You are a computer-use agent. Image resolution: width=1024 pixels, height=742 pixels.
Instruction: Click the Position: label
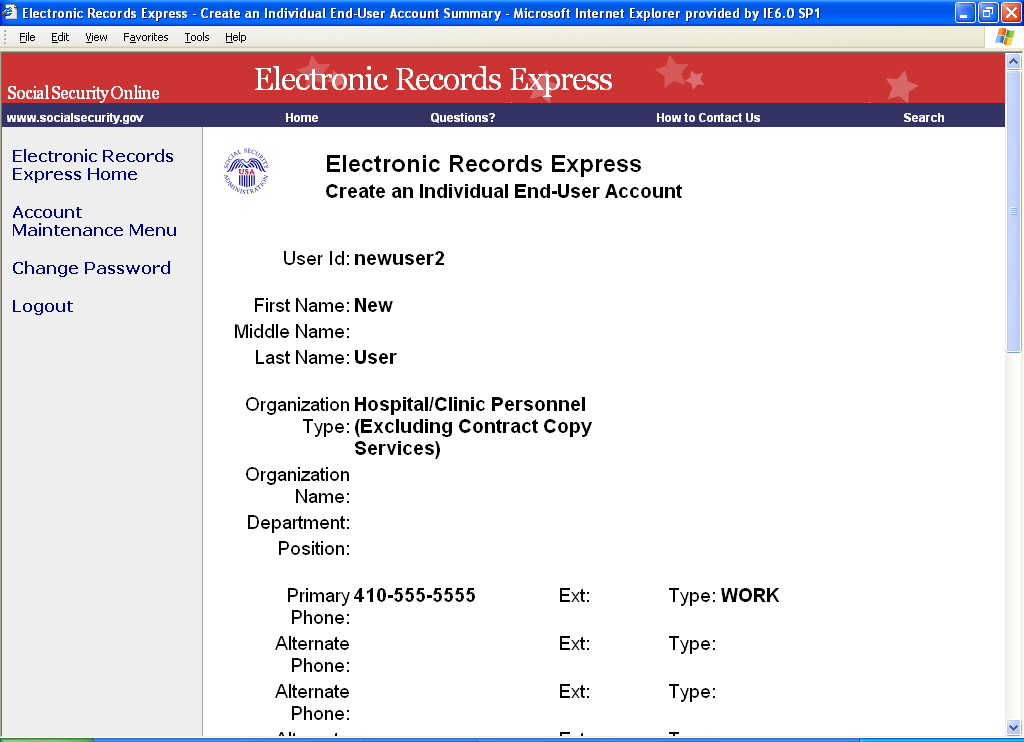pyautogui.click(x=313, y=549)
